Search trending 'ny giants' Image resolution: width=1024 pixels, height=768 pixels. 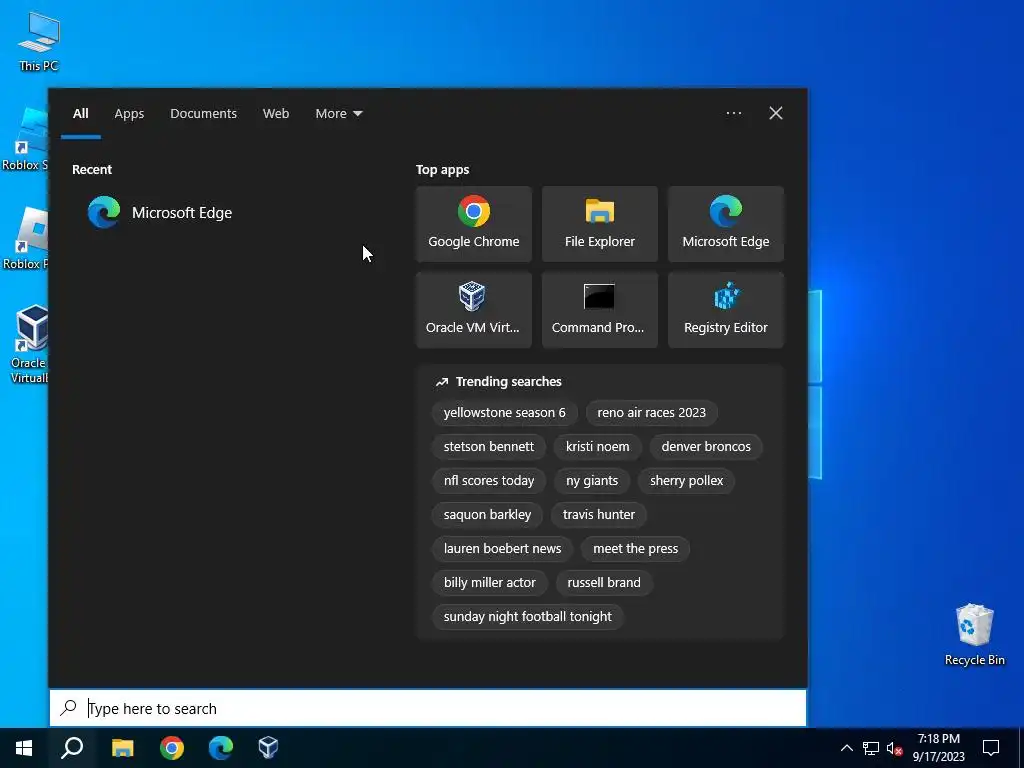(x=592, y=481)
